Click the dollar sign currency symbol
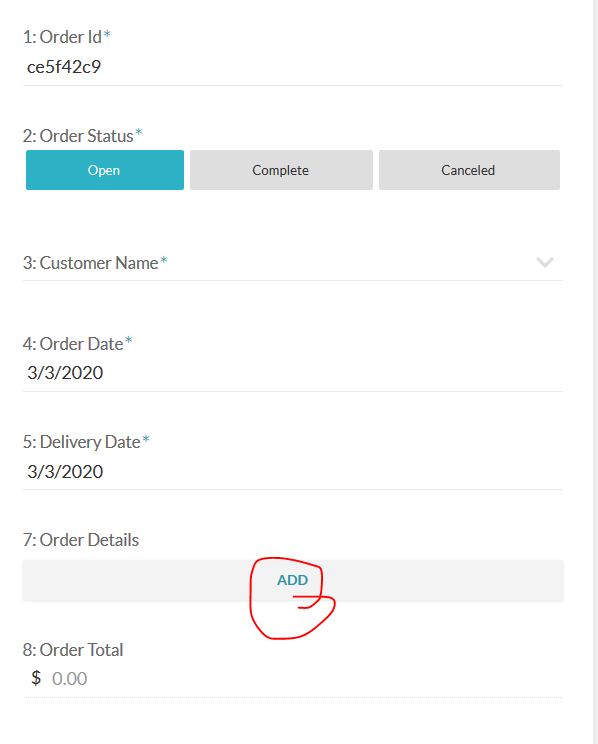 coord(36,678)
